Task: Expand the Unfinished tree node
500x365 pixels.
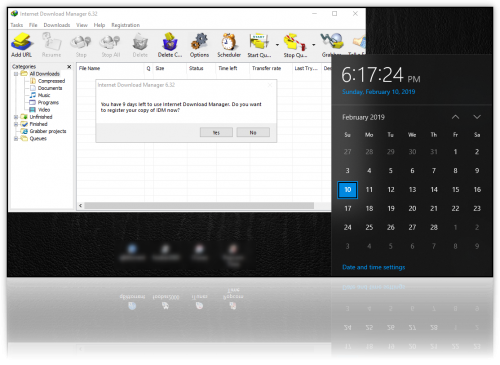Action: 16,117
